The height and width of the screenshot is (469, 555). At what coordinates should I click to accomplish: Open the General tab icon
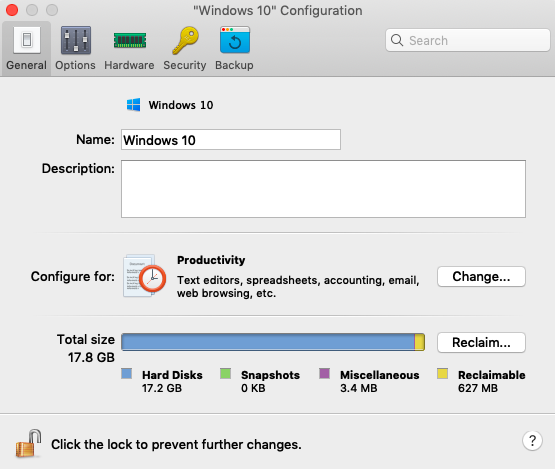[x=27, y=40]
